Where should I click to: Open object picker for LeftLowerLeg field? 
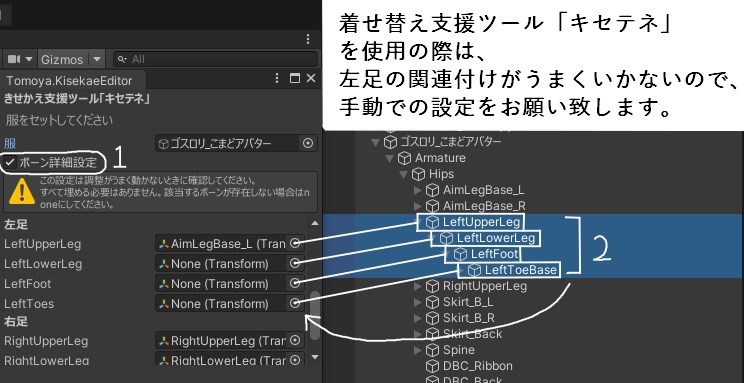[x=295, y=263]
